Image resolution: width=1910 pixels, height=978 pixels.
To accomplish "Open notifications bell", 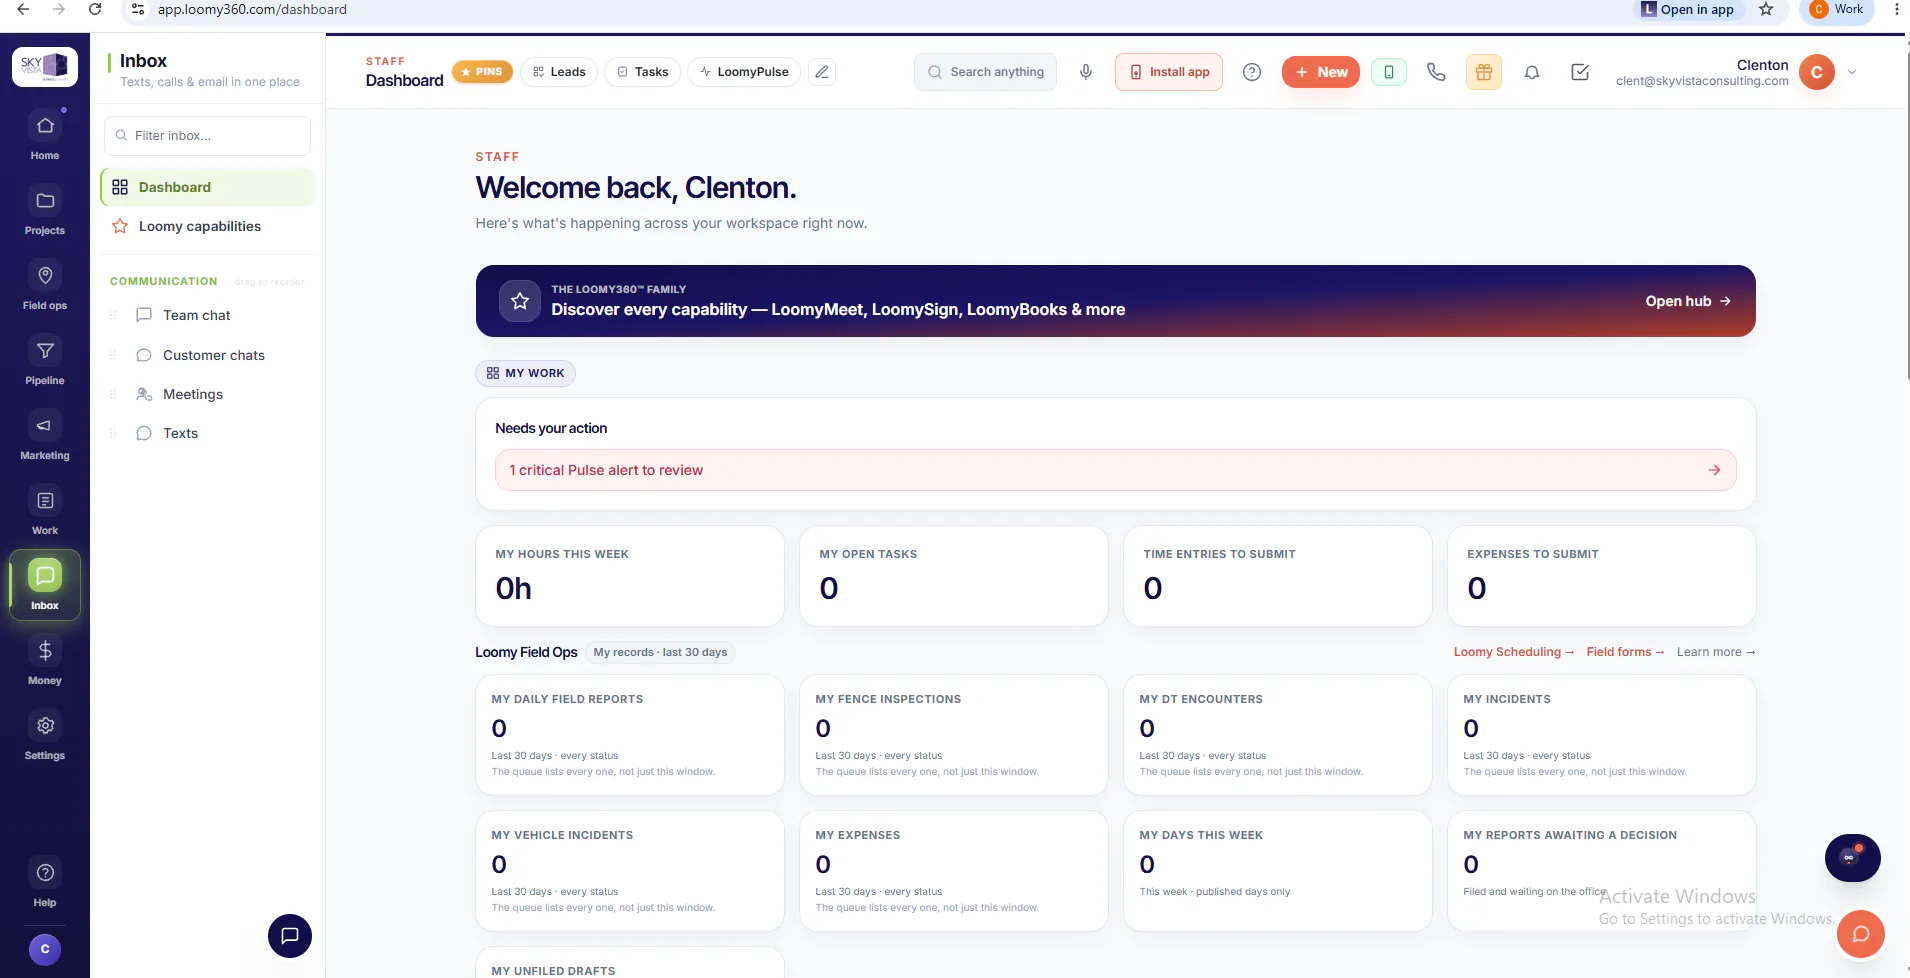I will click(1532, 72).
